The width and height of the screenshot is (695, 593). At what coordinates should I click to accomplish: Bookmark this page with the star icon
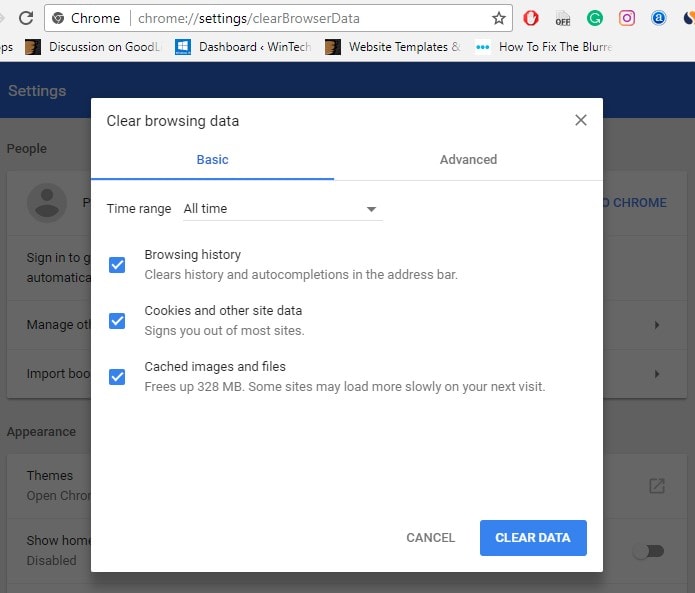(498, 18)
